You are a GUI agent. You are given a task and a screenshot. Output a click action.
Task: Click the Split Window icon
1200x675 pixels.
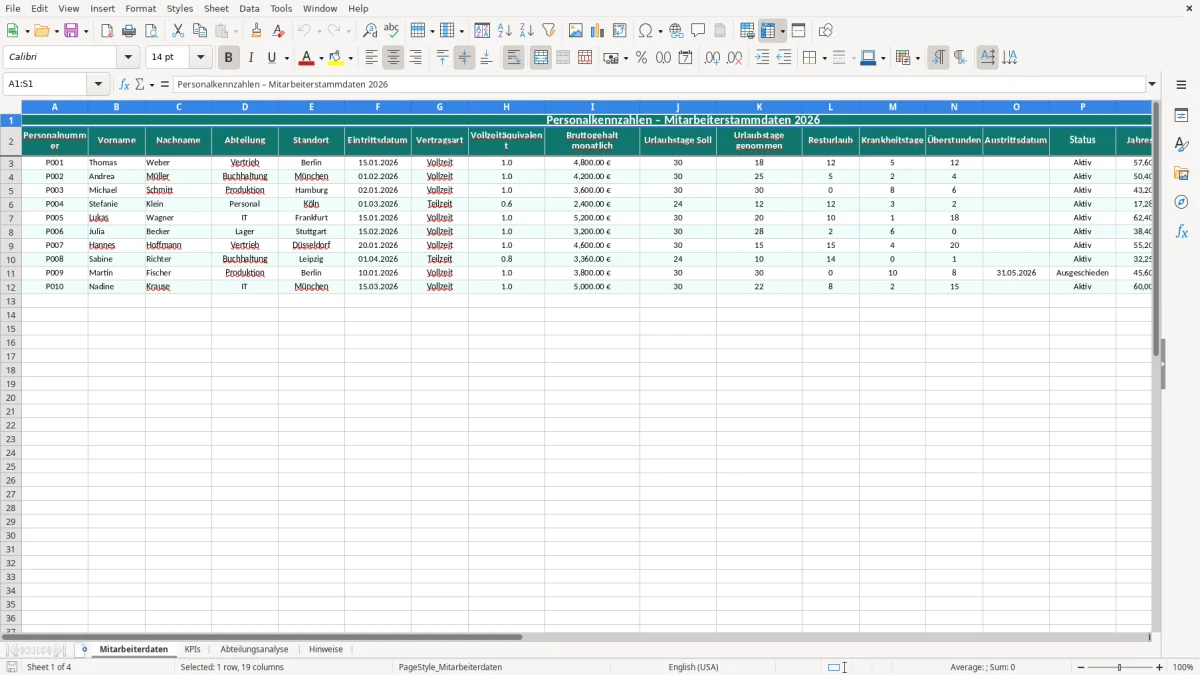[x=798, y=31]
